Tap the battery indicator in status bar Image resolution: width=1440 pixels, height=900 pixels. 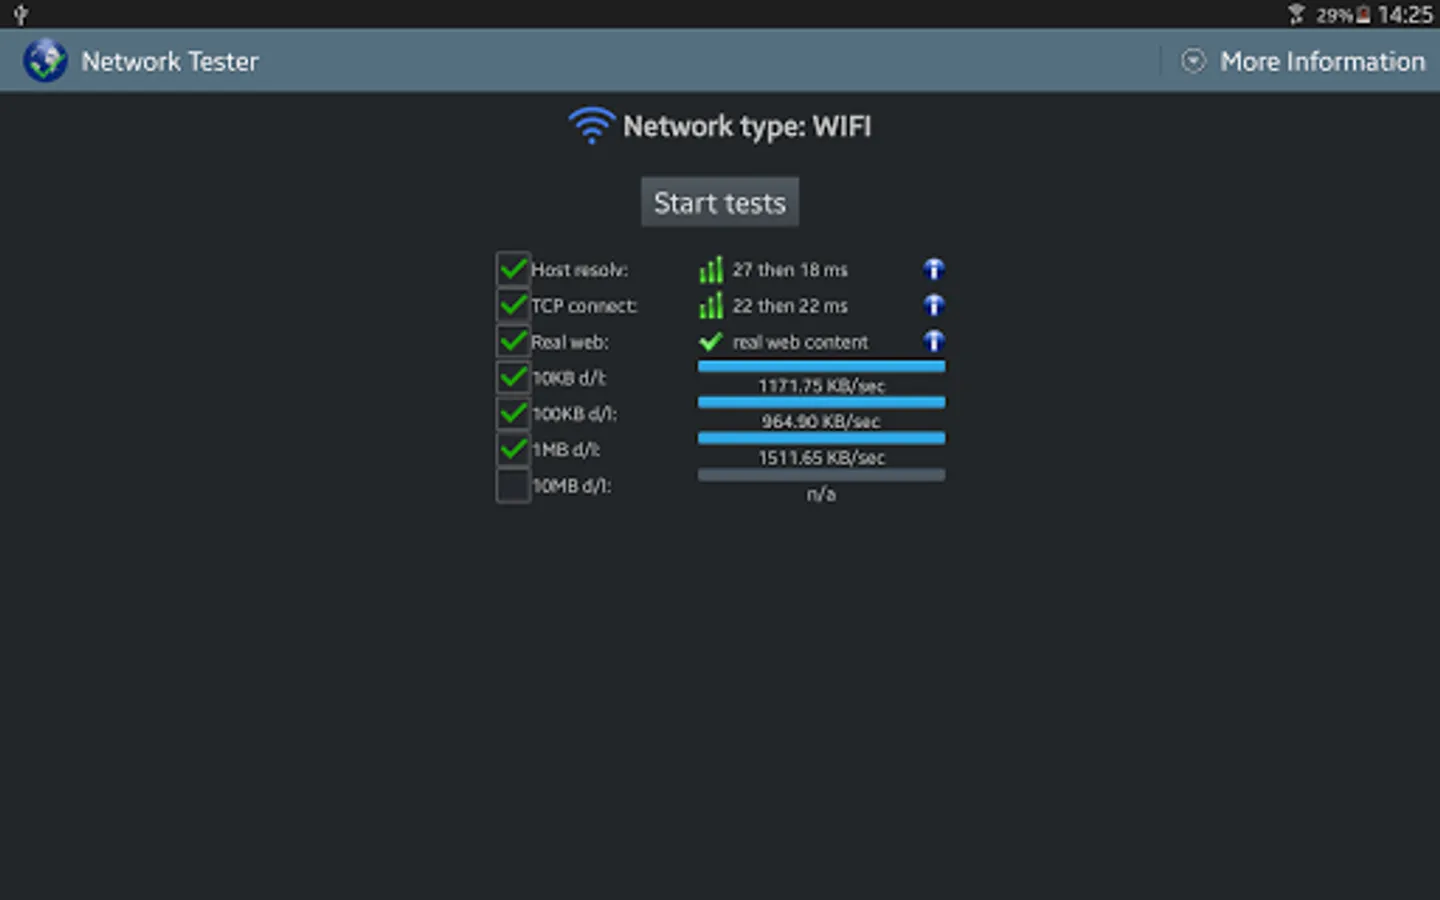point(1363,15)
